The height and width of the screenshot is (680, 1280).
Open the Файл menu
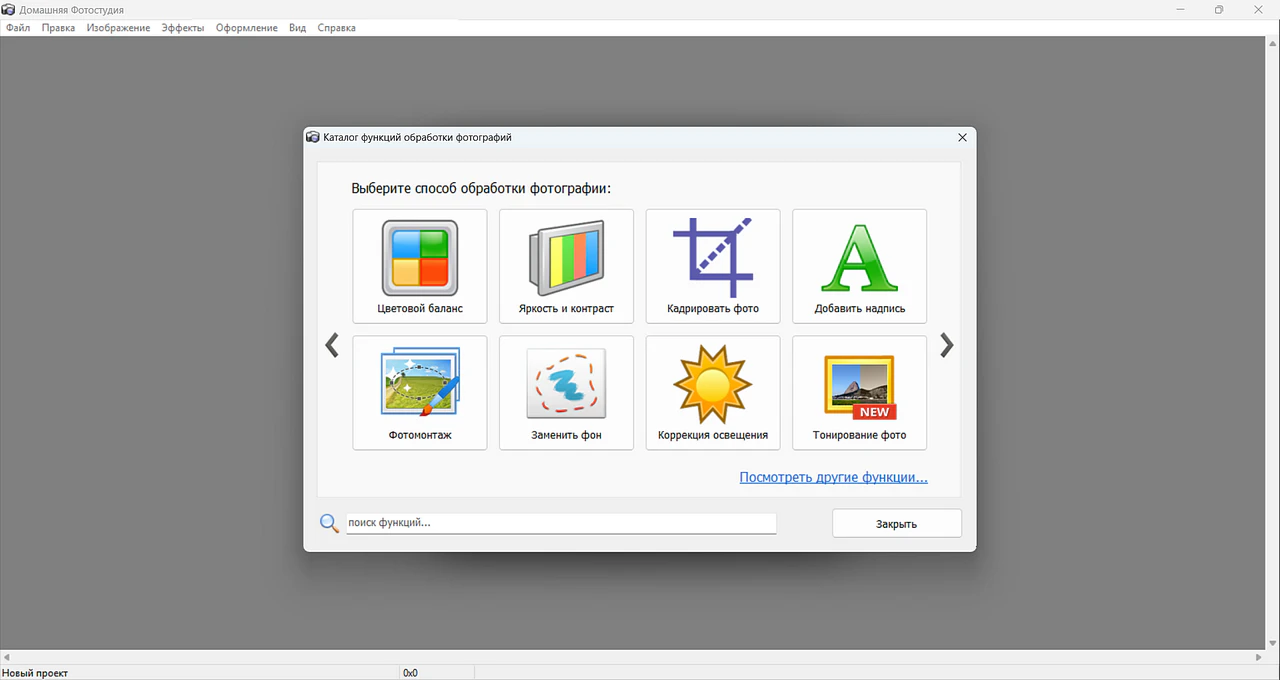pyautogui.click(x=18, y=28)
